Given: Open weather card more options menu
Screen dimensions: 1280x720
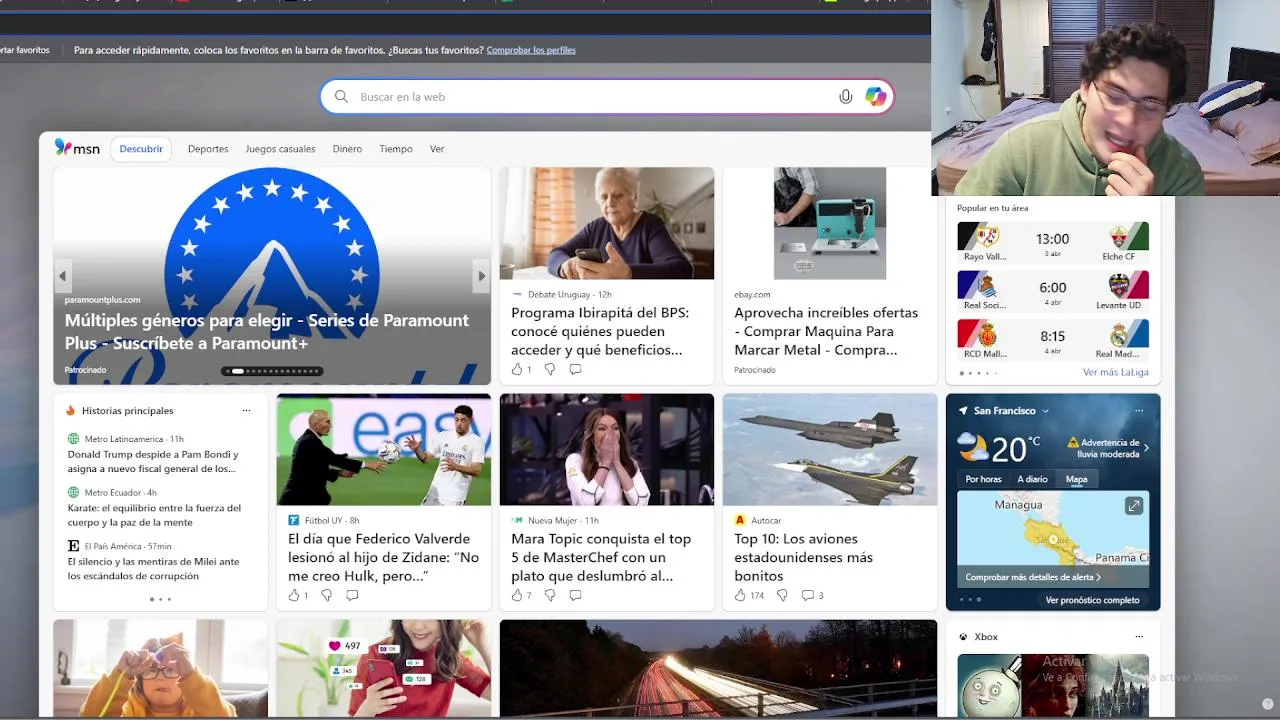Looking at the screenshot, I should [1139, 410].
